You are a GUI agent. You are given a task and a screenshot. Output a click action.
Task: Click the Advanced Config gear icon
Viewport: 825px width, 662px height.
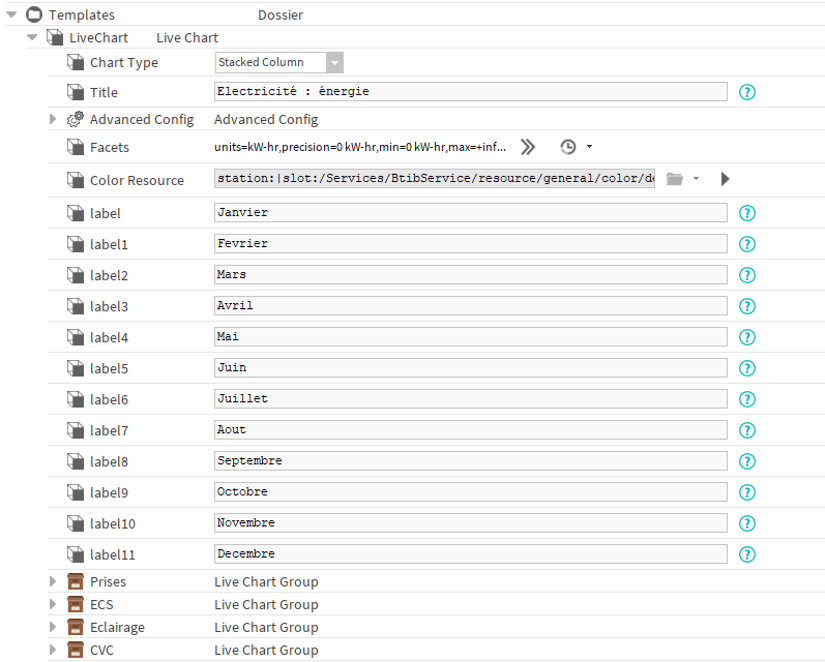(75, 119)
